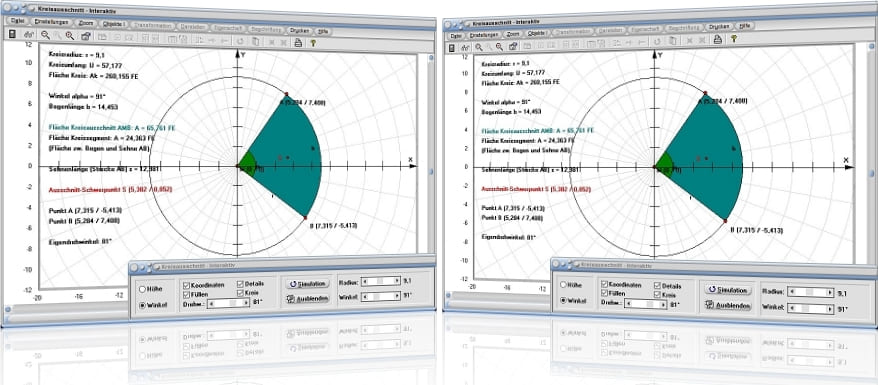Open the Hilfe menu in left window
The image size is (878, 385).
(x=323, y=31)
